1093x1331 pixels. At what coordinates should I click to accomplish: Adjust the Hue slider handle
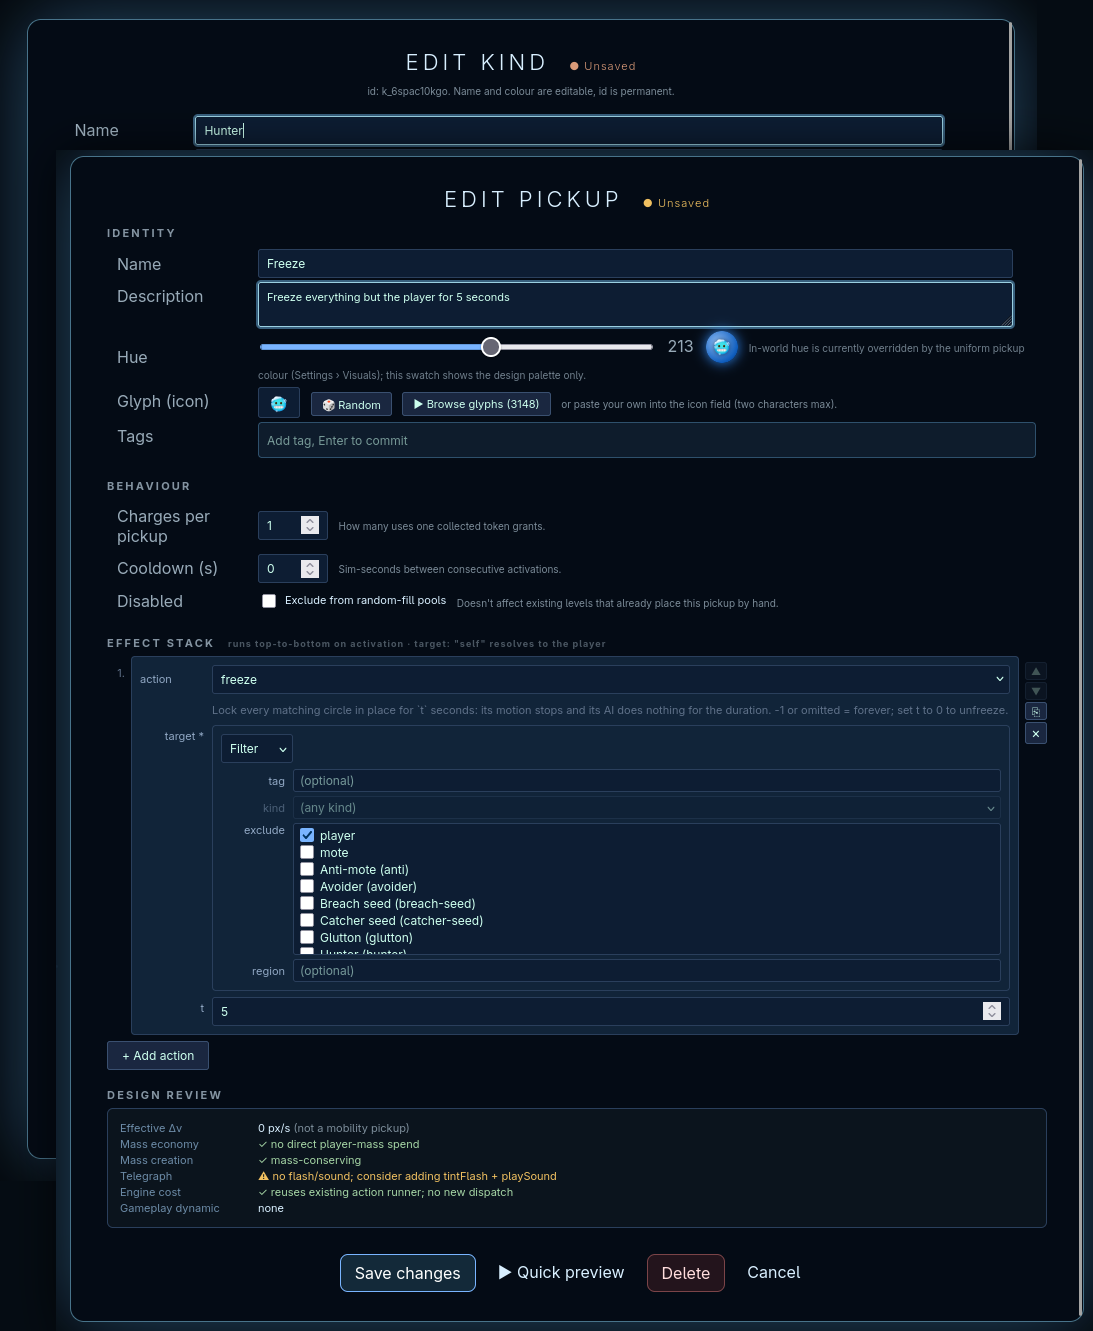click(x=491, y=347)
